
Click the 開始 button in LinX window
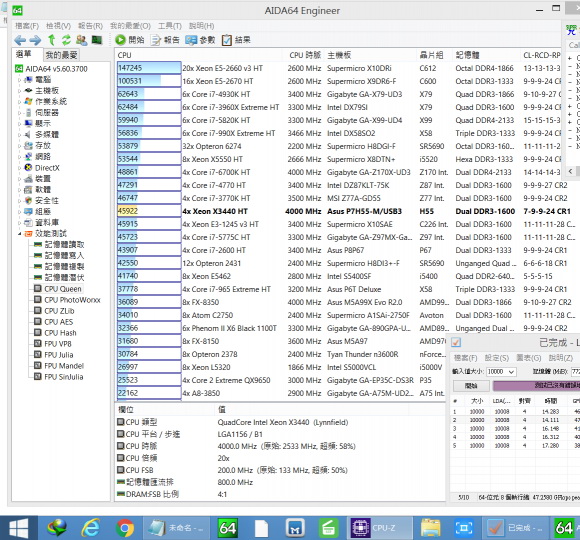(x=471, y=386)
